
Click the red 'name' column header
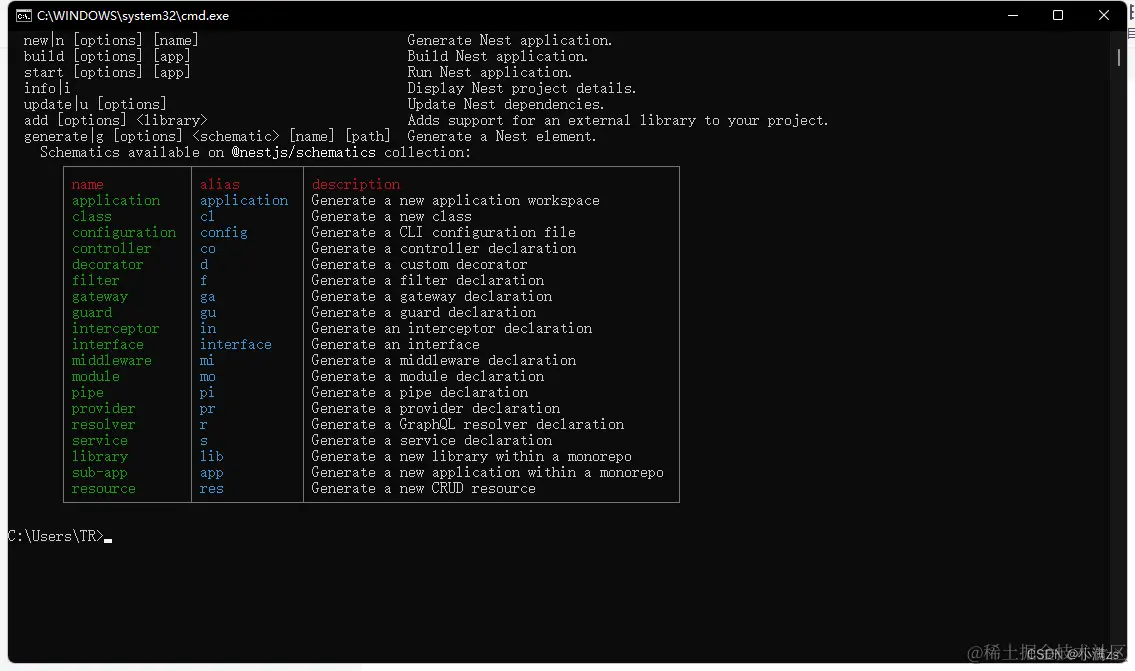coord(88,185)
